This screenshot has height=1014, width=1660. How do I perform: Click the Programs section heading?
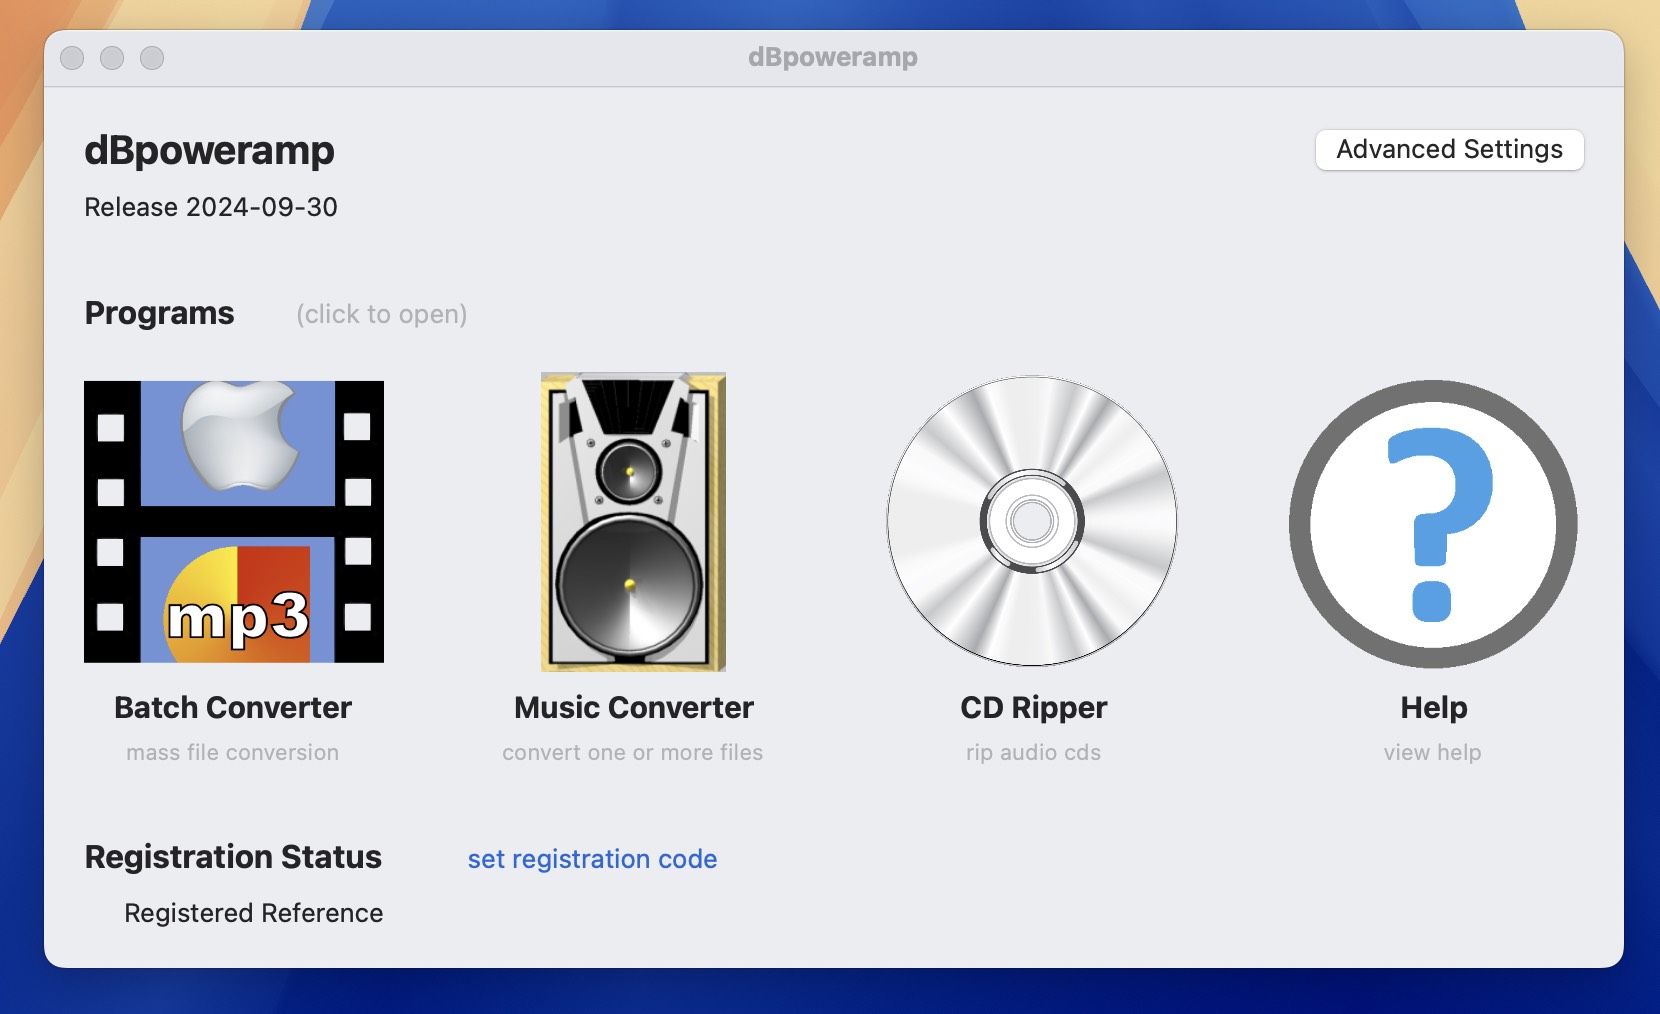point(159,313)
